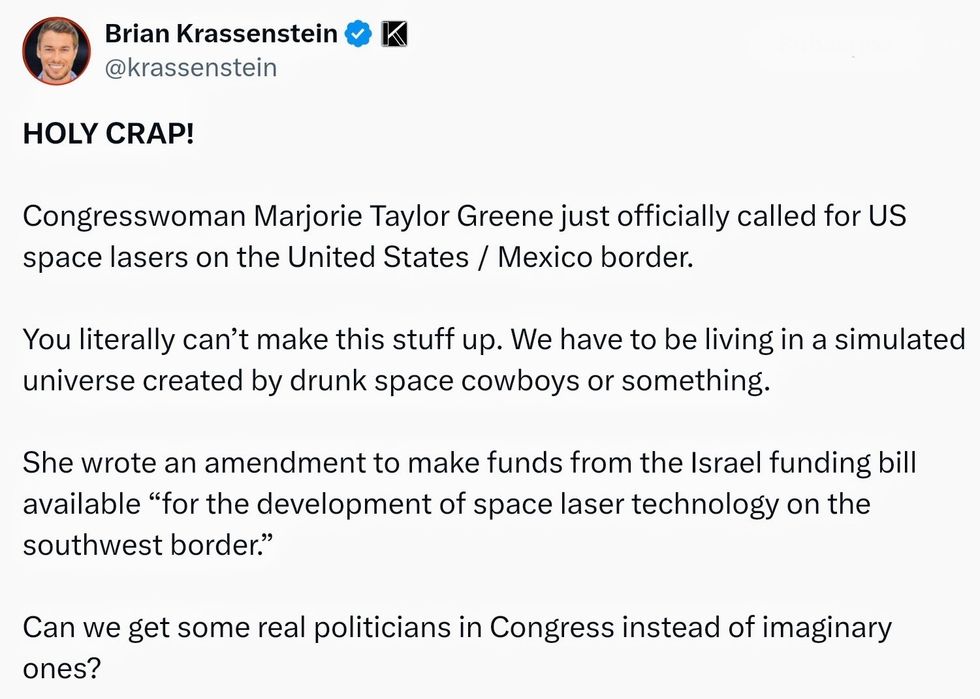
Task: Click the phrase "United States / Mexico border"
Action: click(489, 256)
